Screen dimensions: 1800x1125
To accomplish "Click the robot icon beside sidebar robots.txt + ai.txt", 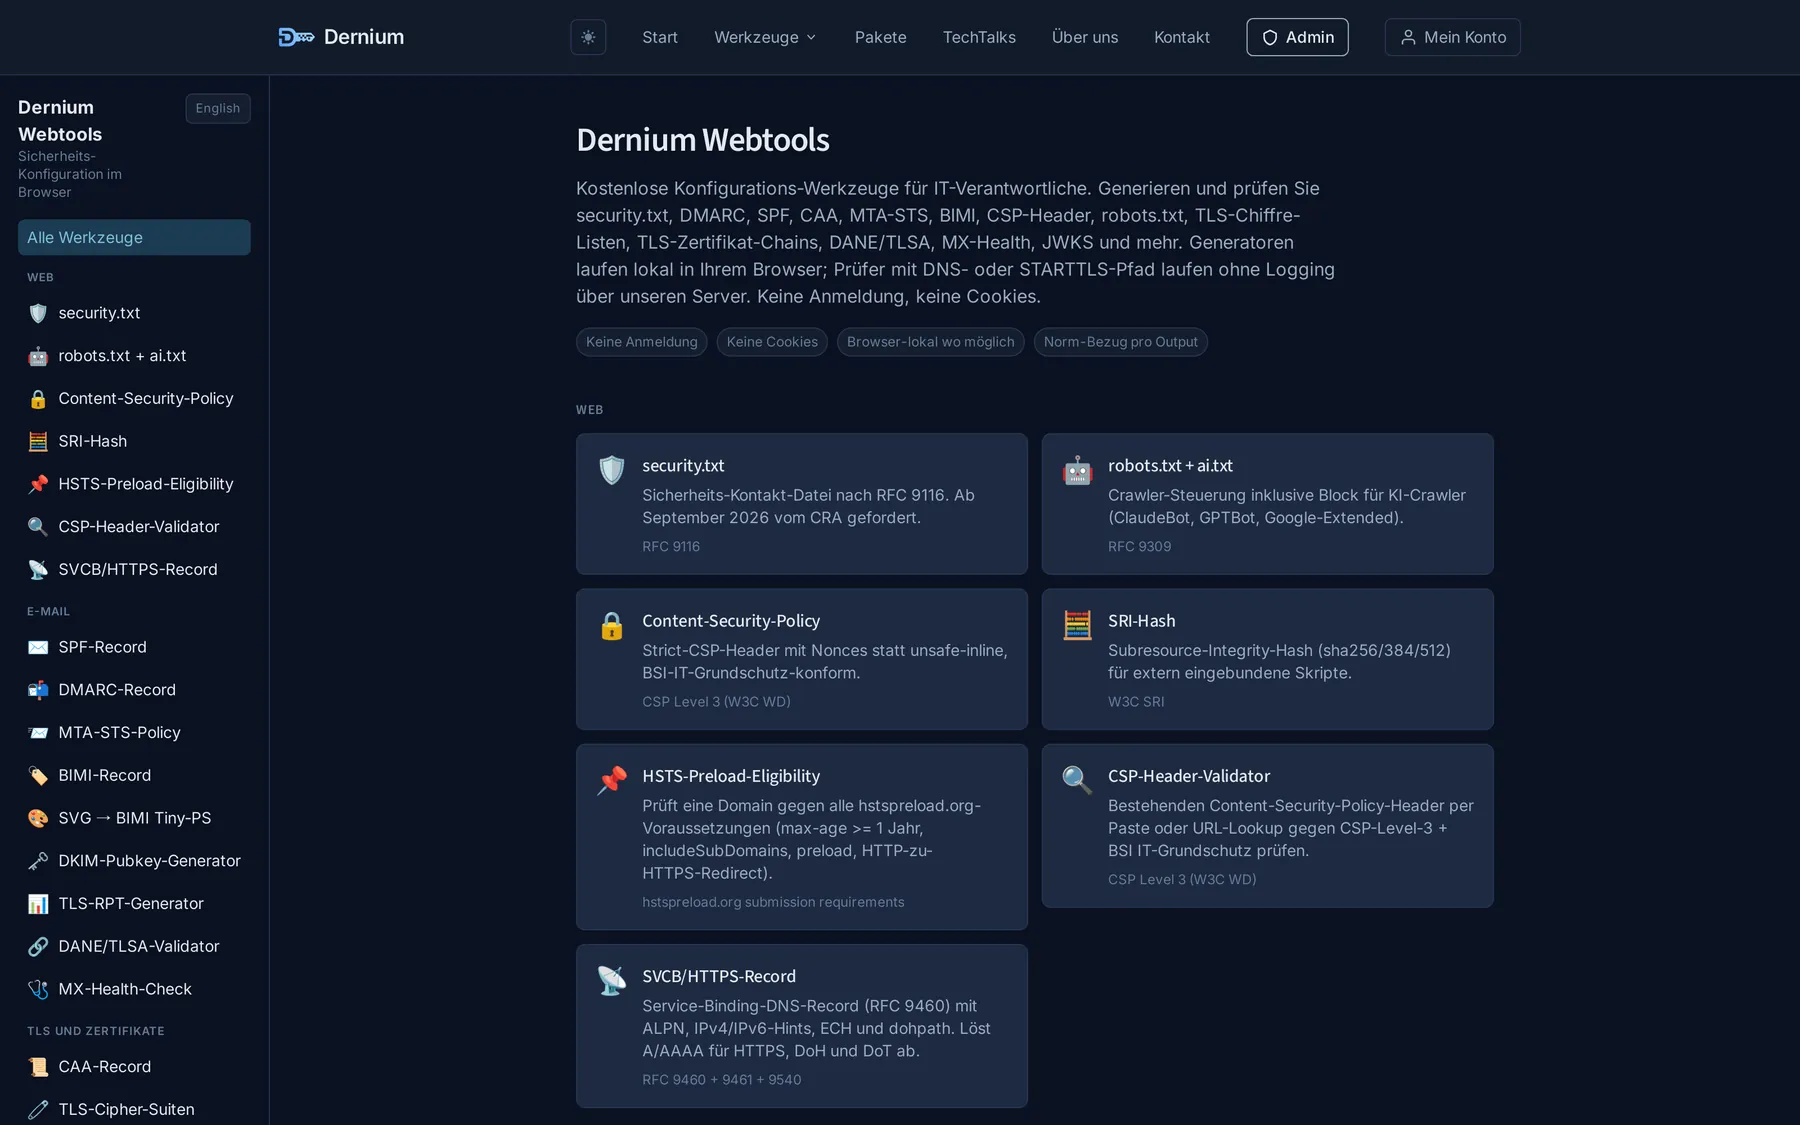I will [38, 356].
